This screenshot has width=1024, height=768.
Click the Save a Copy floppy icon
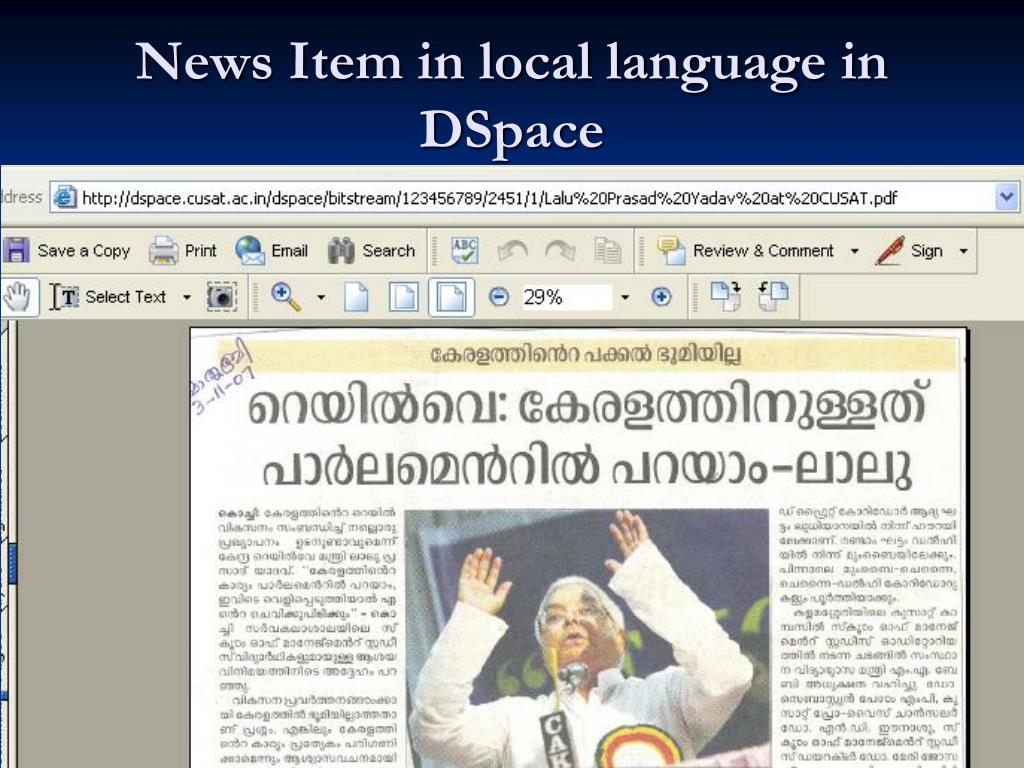click(x=16, y=250)
